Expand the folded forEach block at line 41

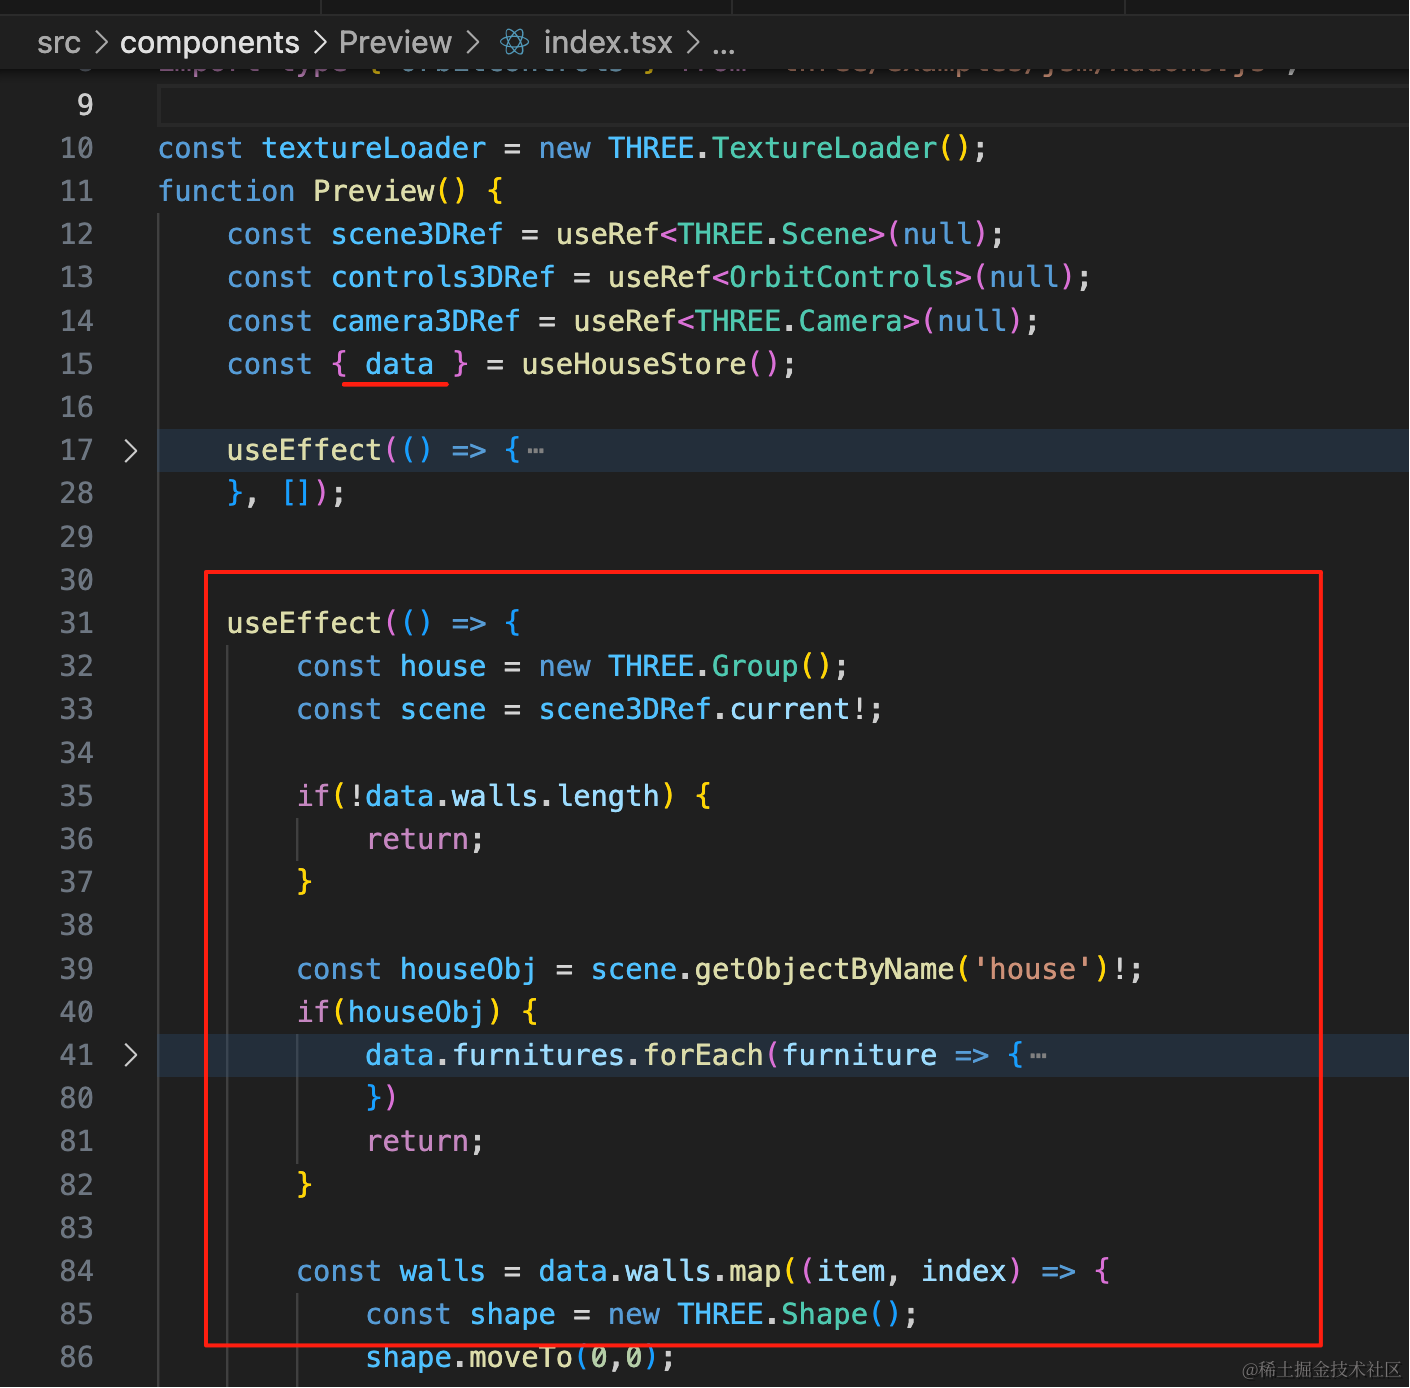click(x=130, y=1055)
